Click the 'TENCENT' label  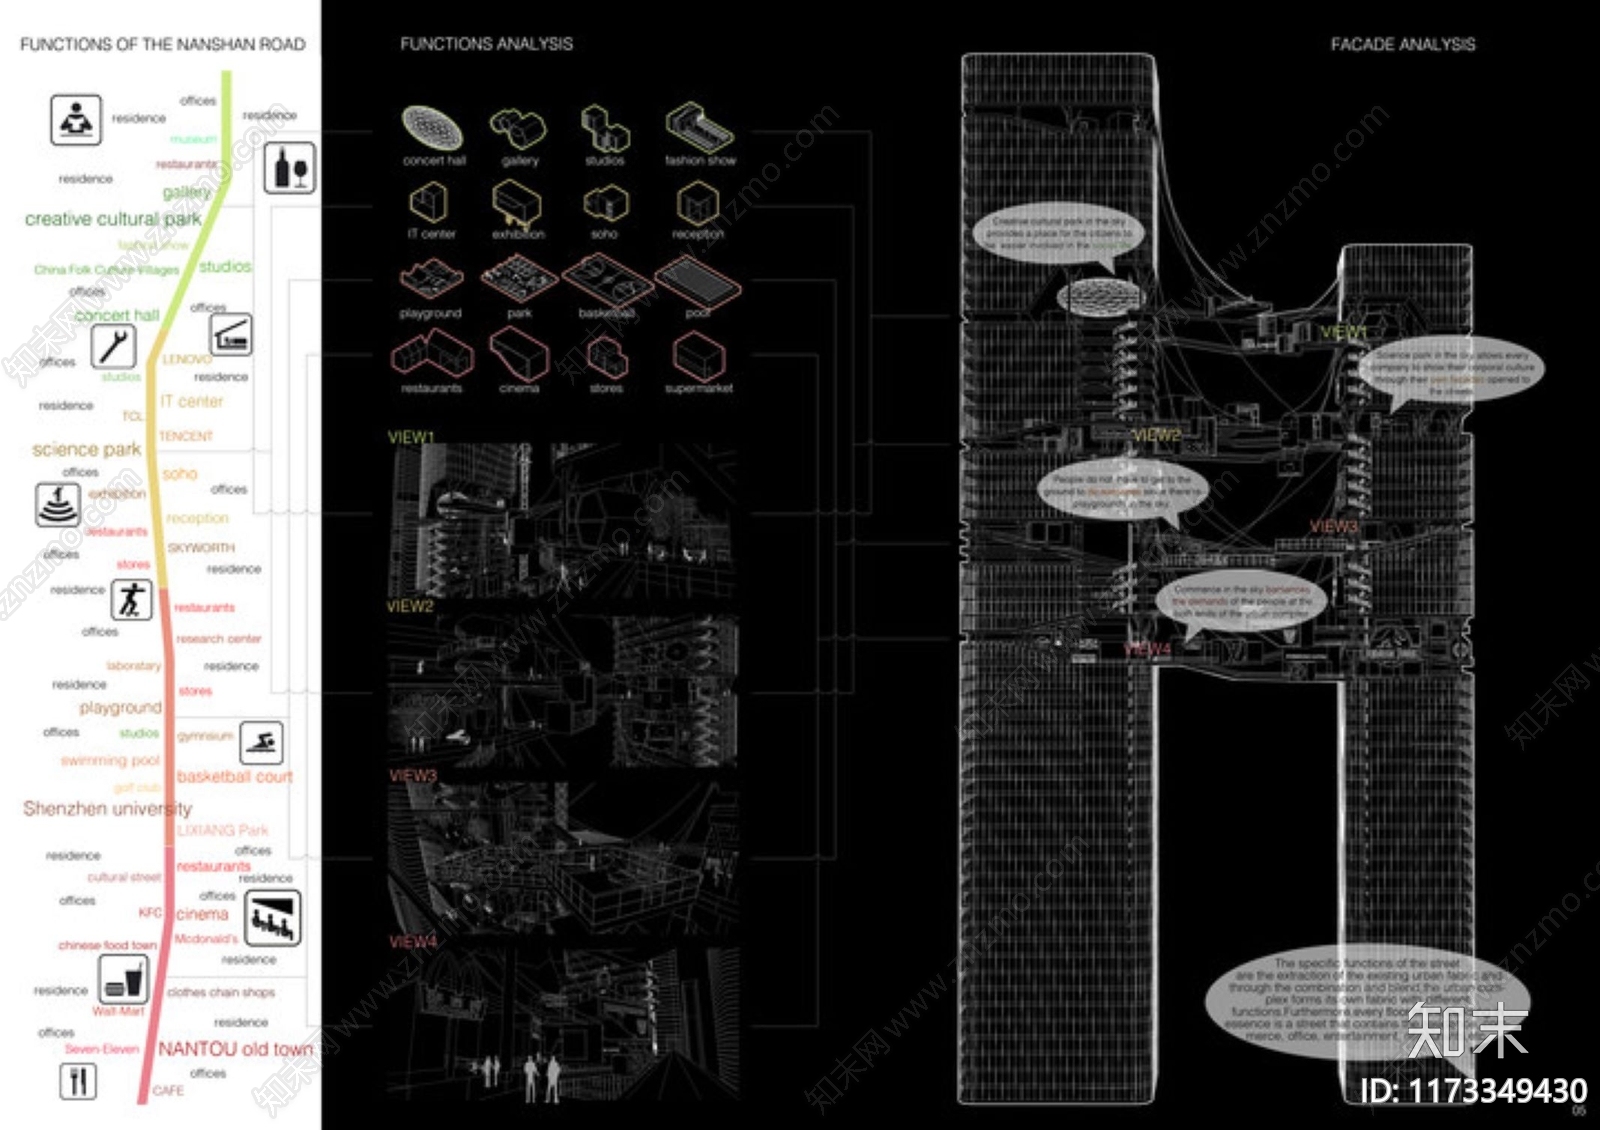click(186, 437)
